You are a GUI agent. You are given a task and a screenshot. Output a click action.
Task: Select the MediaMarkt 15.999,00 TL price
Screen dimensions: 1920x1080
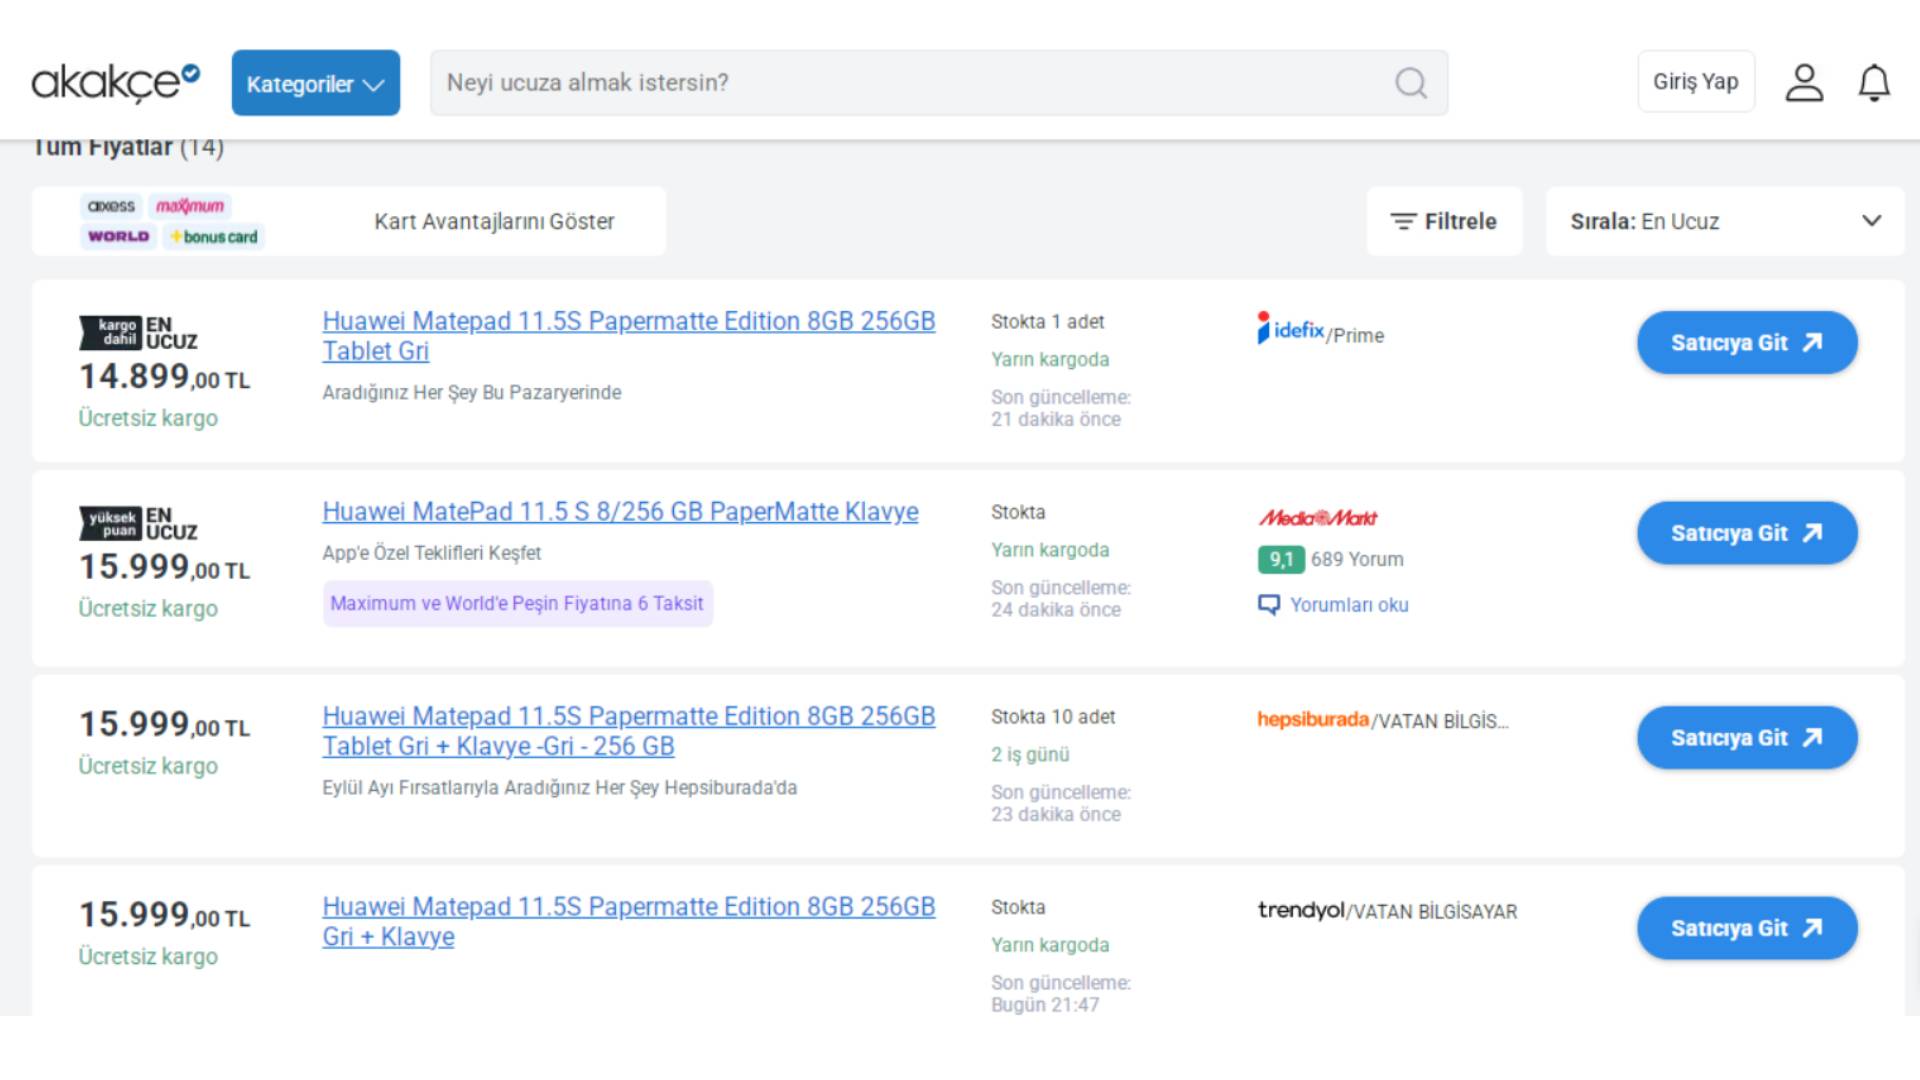coord(165,567)
